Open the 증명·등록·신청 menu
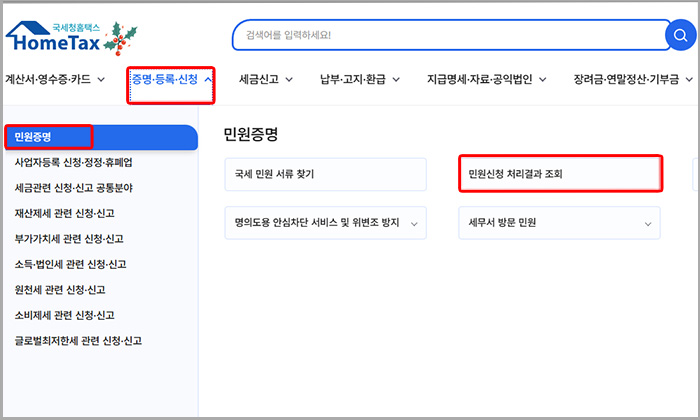700x420 pixels. 164,79
